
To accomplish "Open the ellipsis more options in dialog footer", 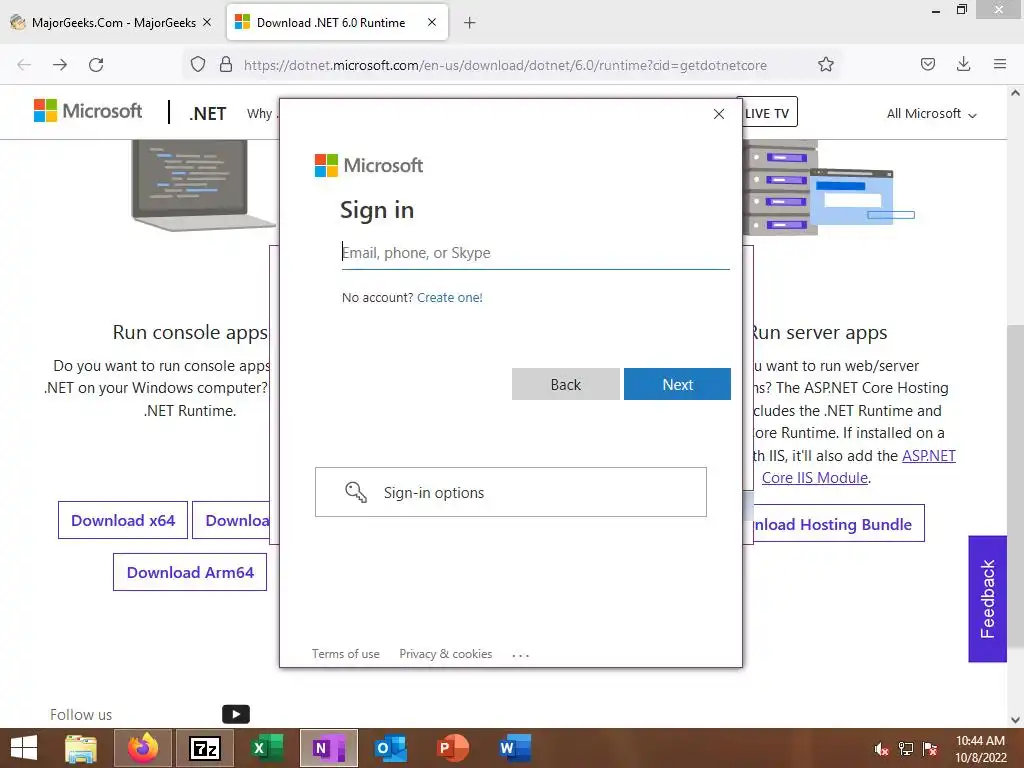I will 520,655.
